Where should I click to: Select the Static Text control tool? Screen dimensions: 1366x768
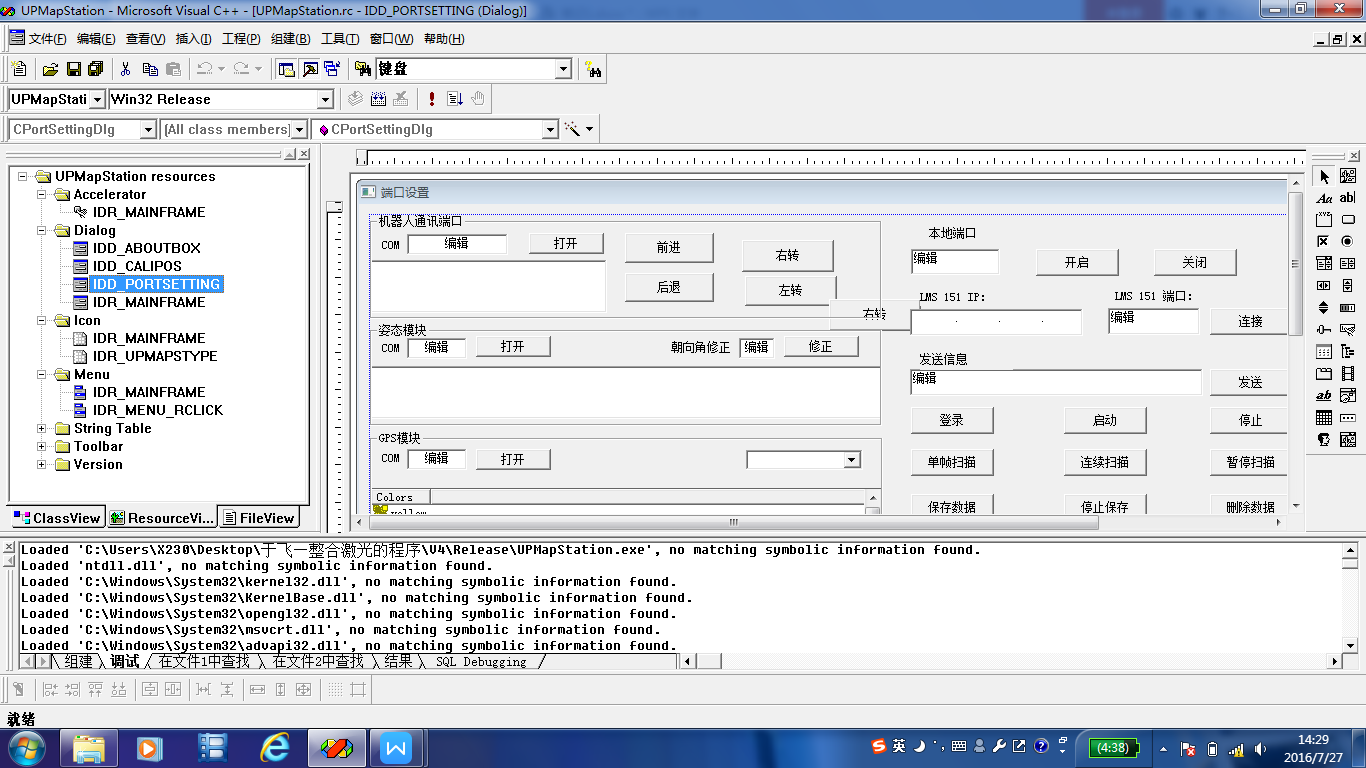pyautogui.click(x=1325, y=198)
